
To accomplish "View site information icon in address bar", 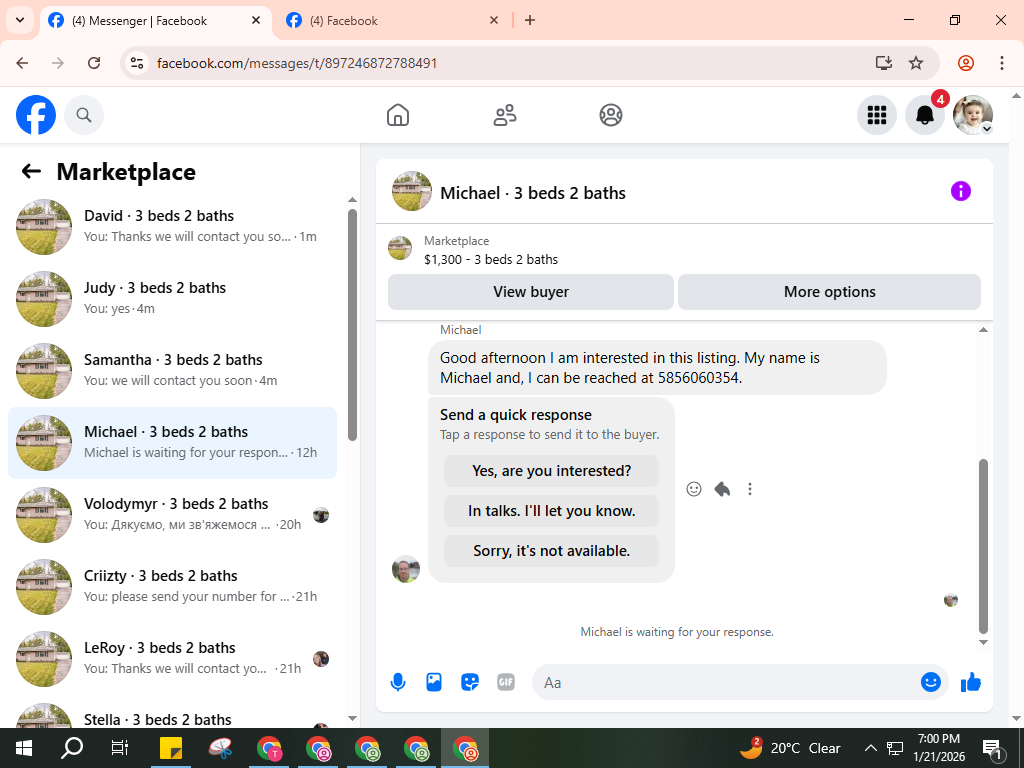I will pos(137,63).
